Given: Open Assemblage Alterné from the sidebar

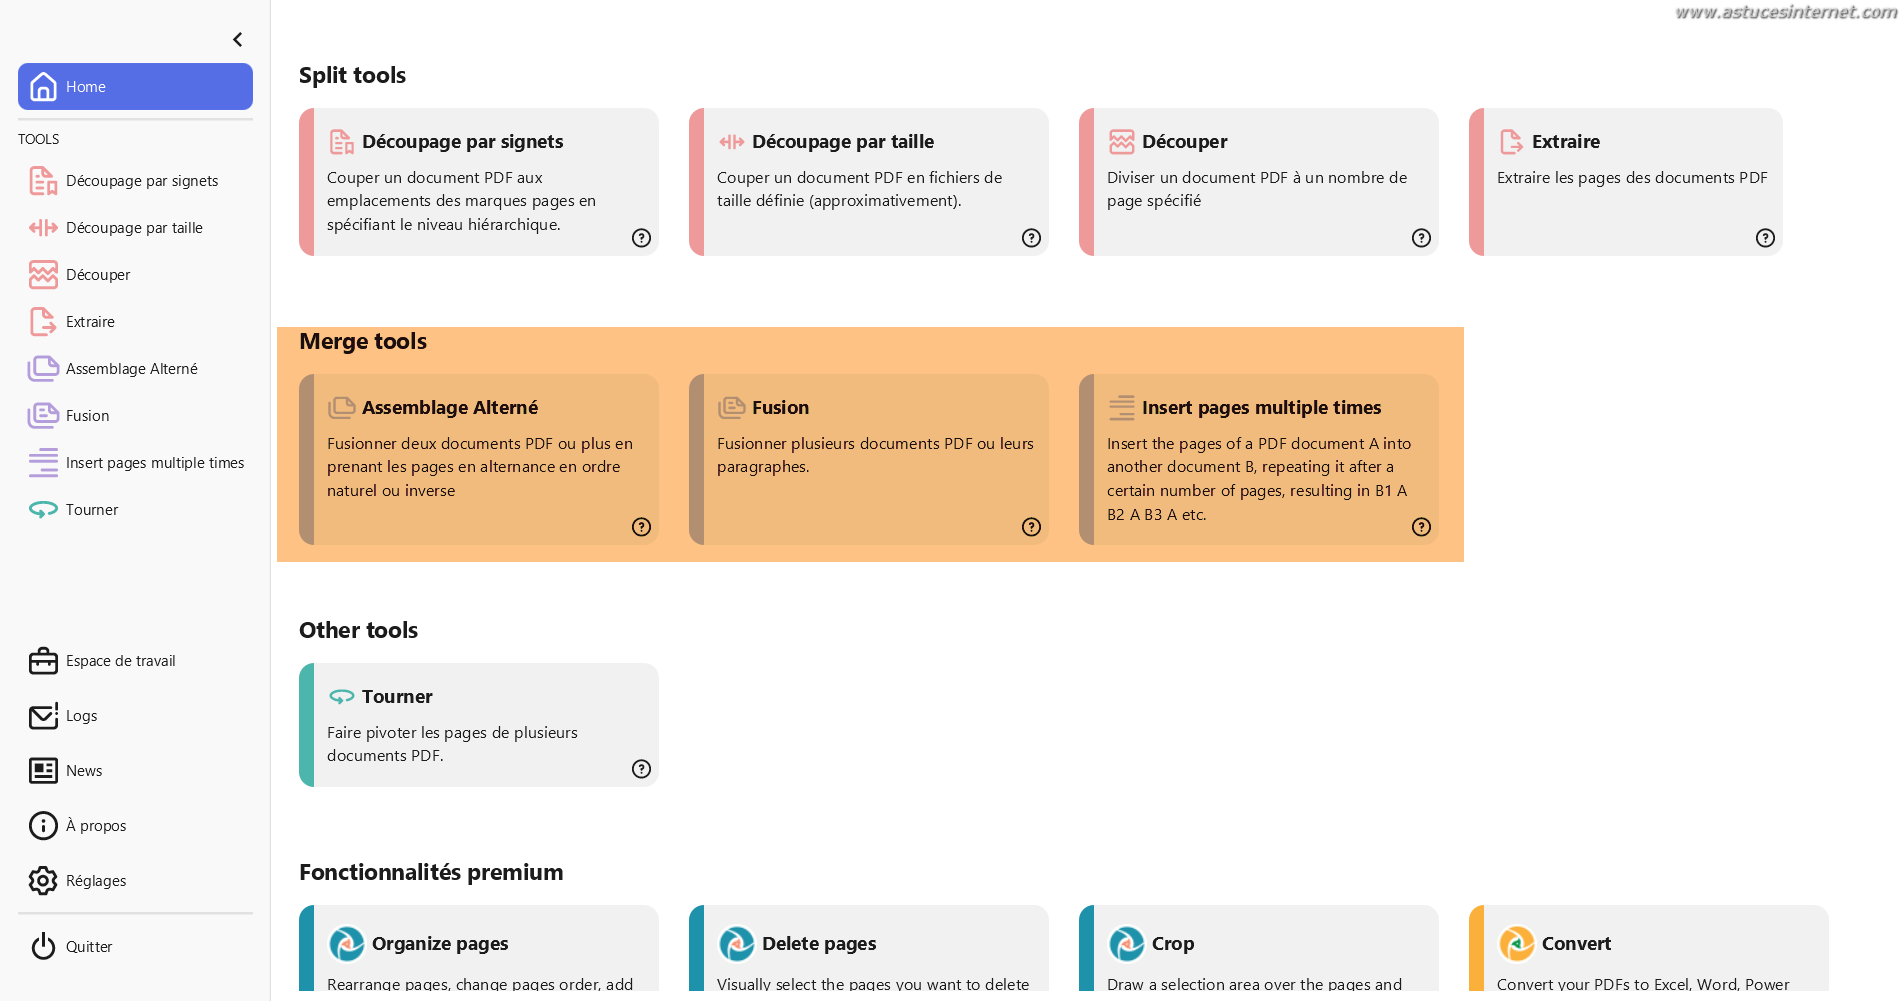Looking at the screenshot, I should pos(131,369).
